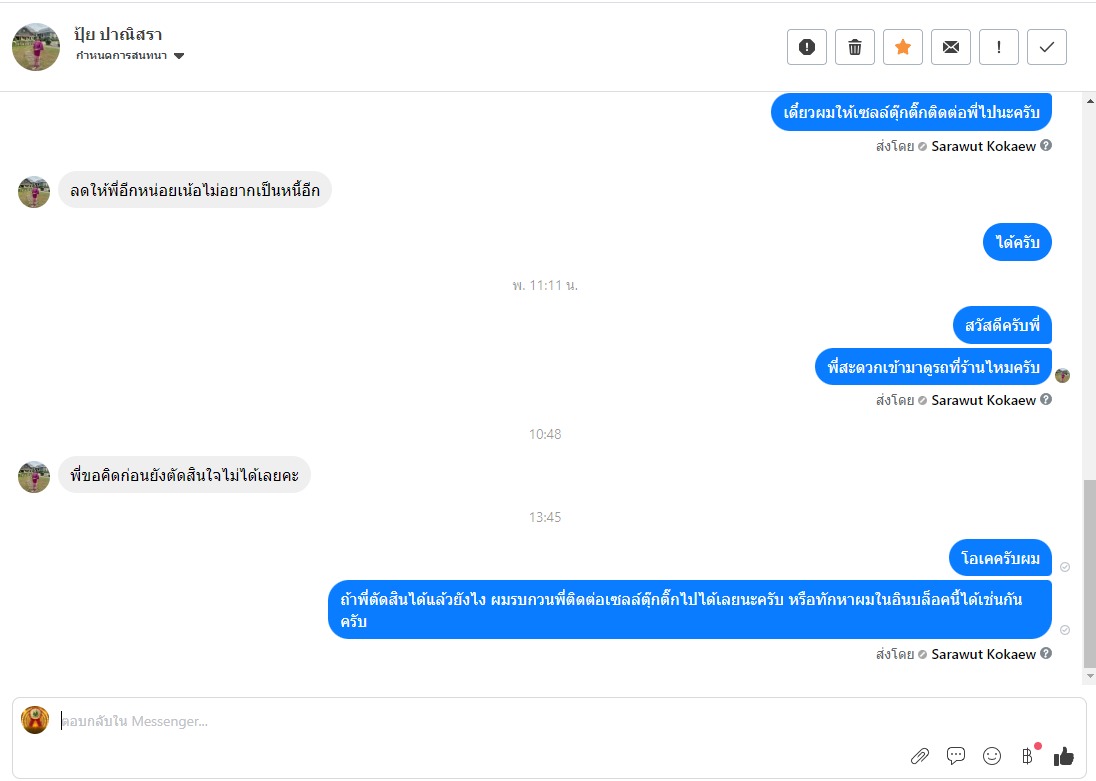Screen dimensions: 1096x781
Task: Flag conversation with exclamation mark icon
Action: tap(999, 47)
